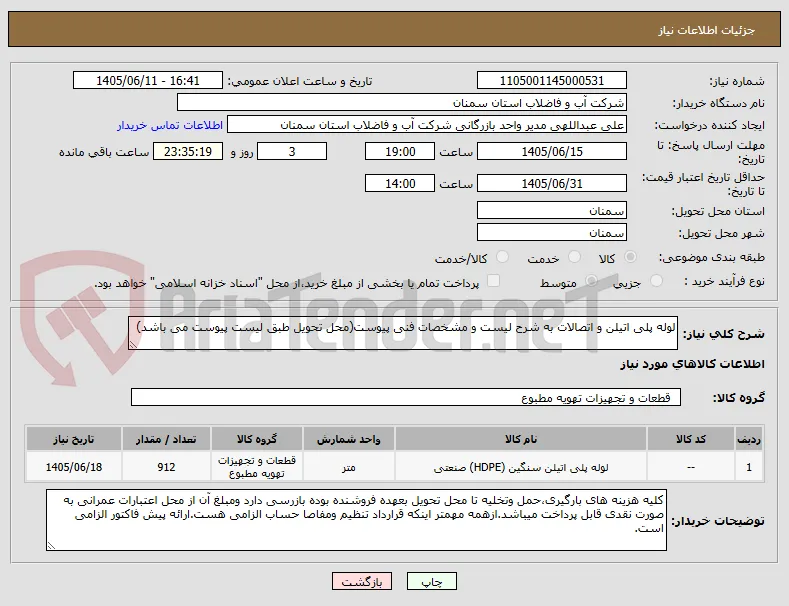Click the announcement date field 1405/06/11 - 16:41
The image size is (789, 606).
(x=147, y=81)
